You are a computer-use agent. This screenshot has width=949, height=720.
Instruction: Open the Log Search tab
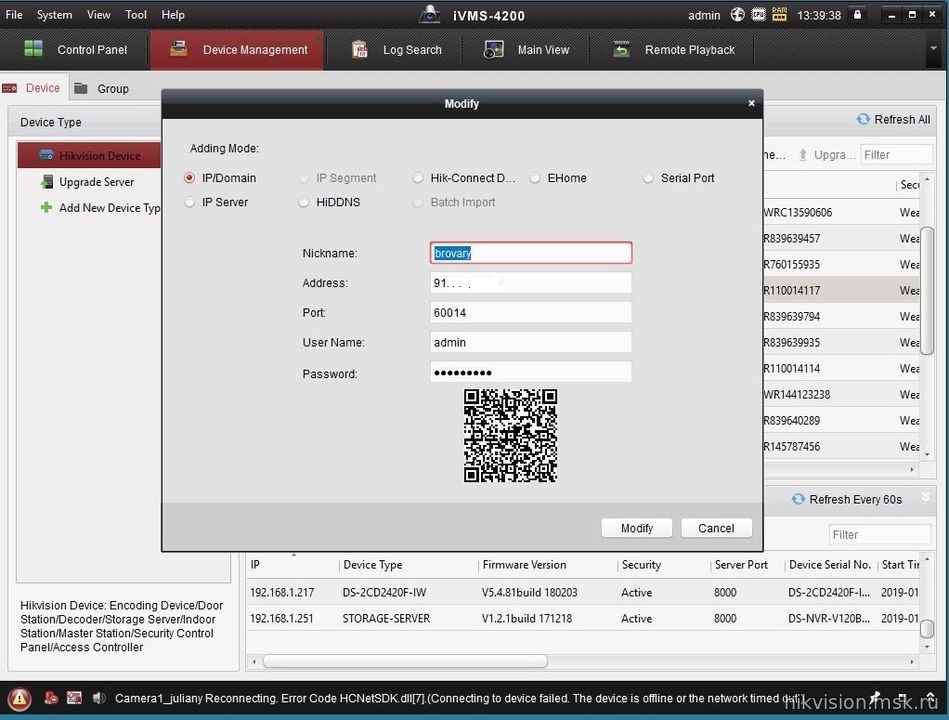tap(396, 50)
